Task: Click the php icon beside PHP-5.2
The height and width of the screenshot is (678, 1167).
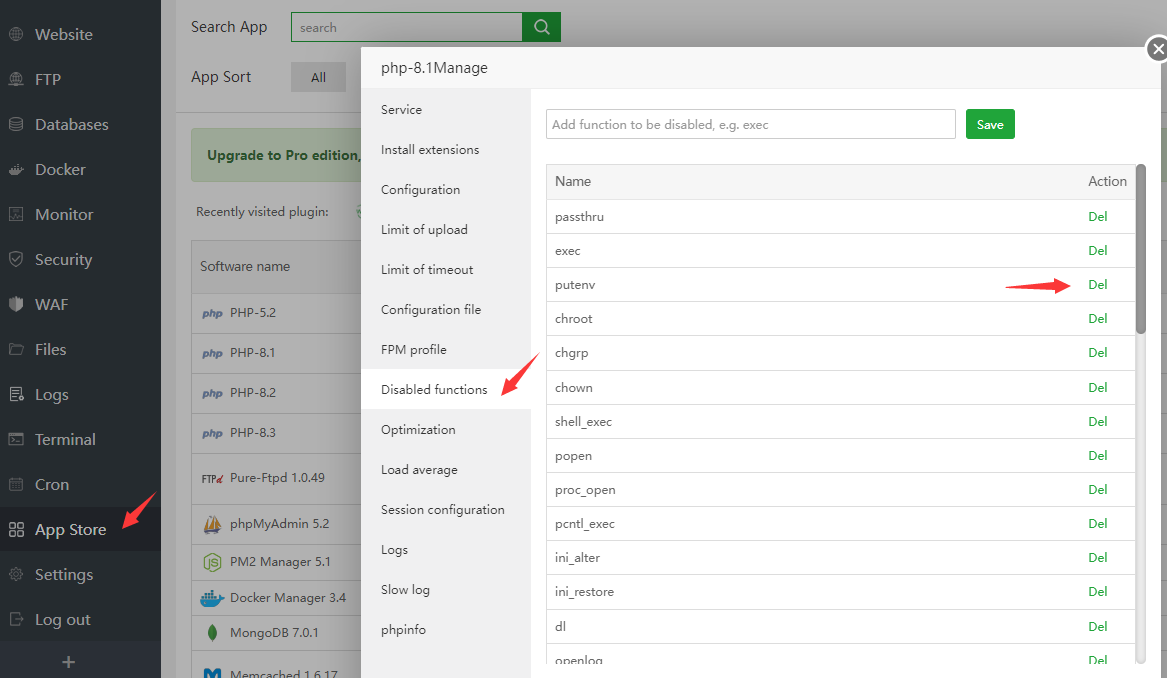Action: pos(212,313)
